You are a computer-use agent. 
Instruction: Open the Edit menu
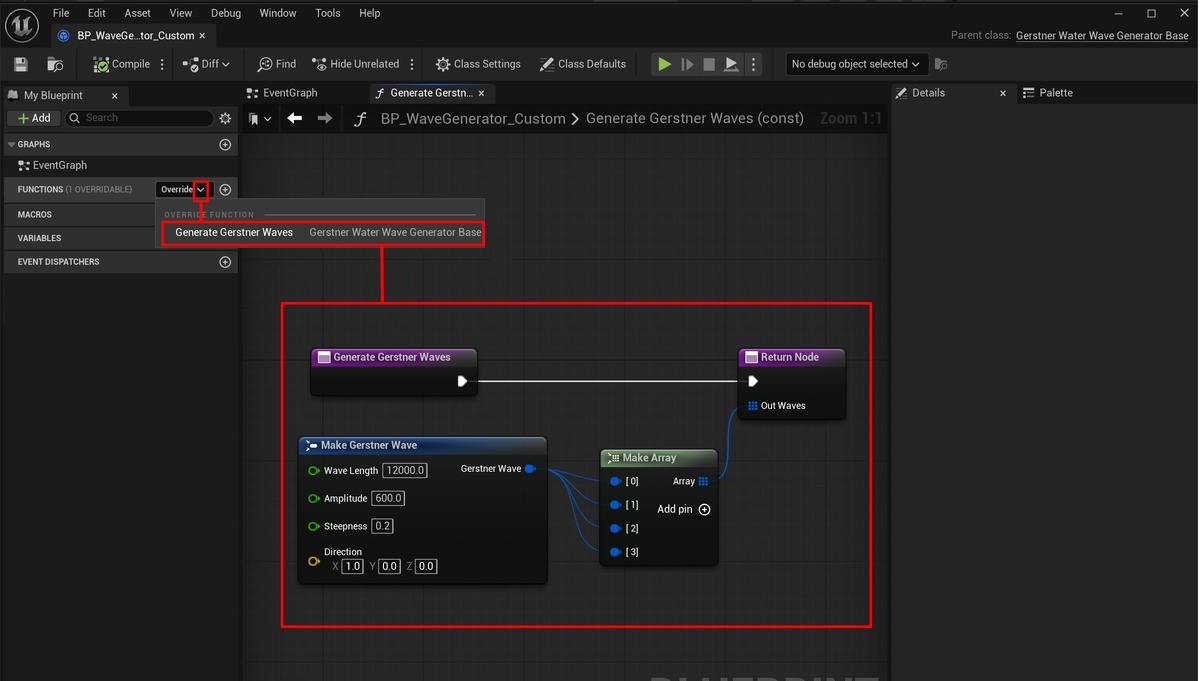96,13
